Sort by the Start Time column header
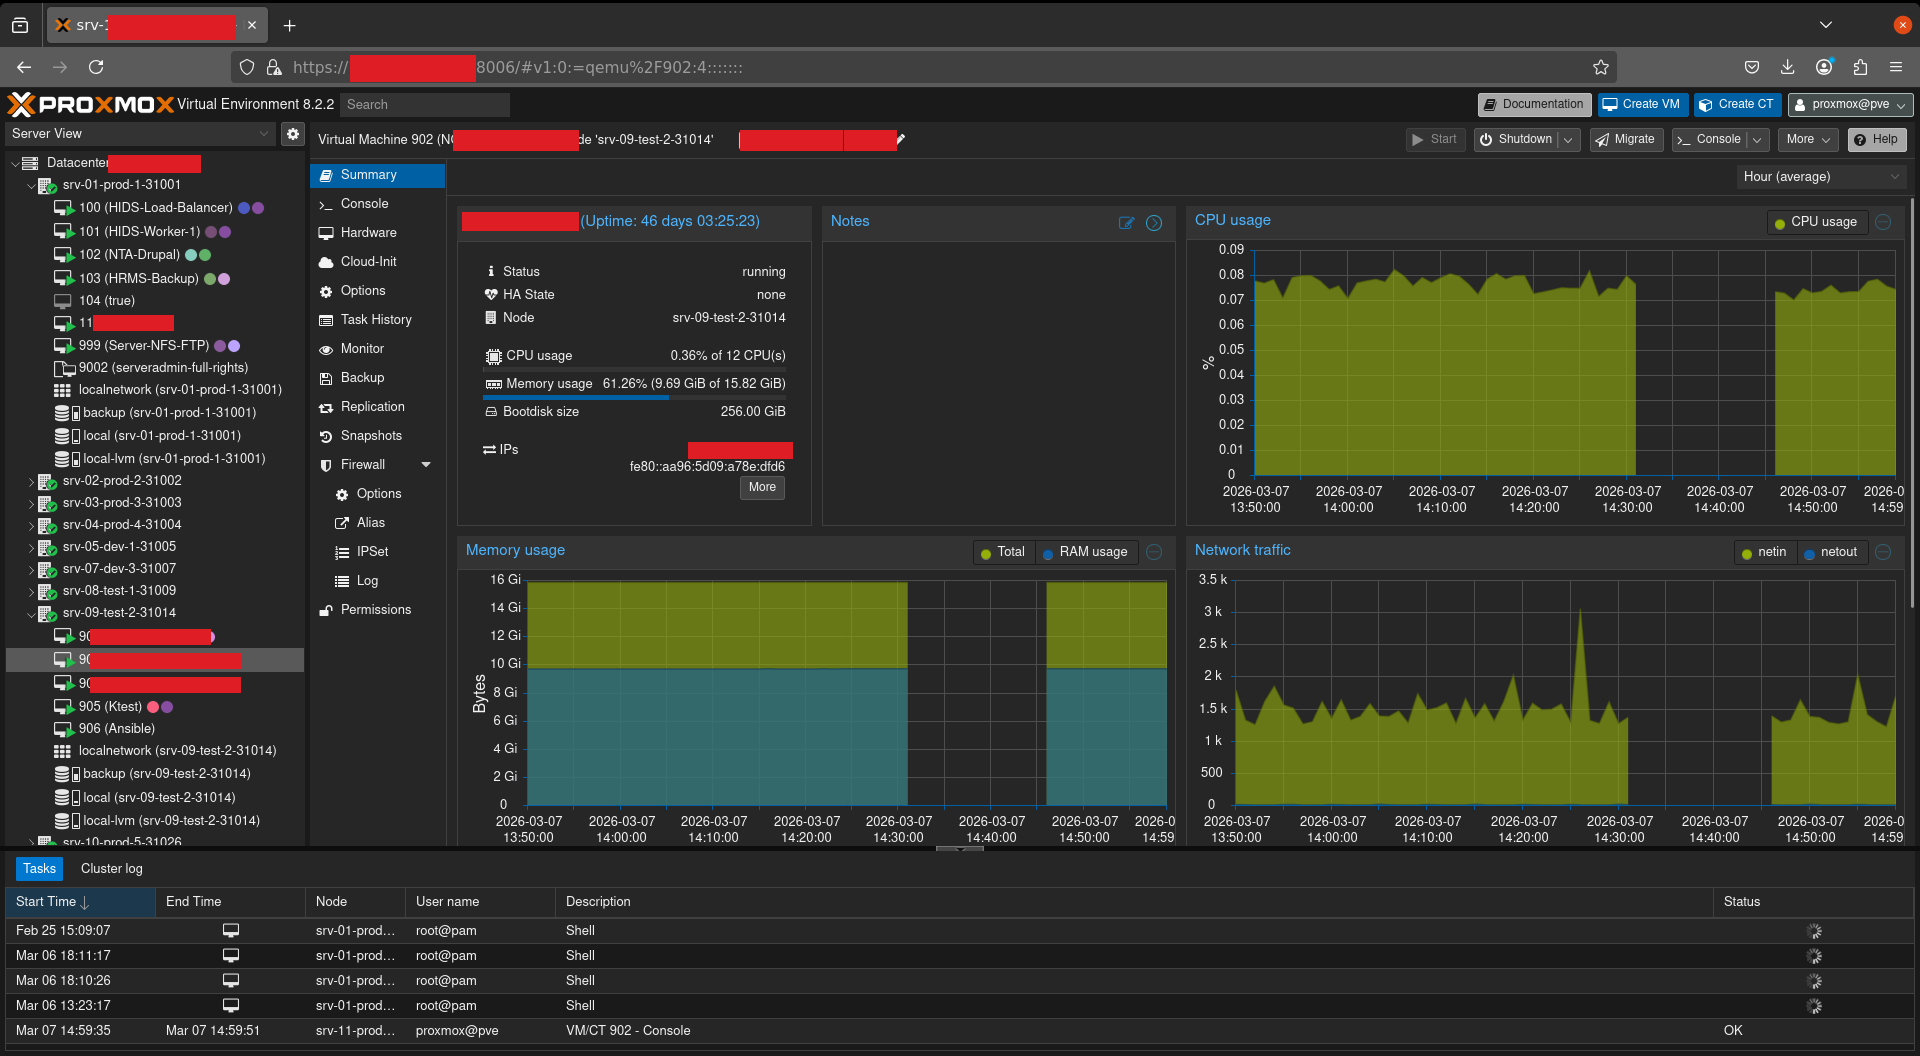 click(80, 902)
